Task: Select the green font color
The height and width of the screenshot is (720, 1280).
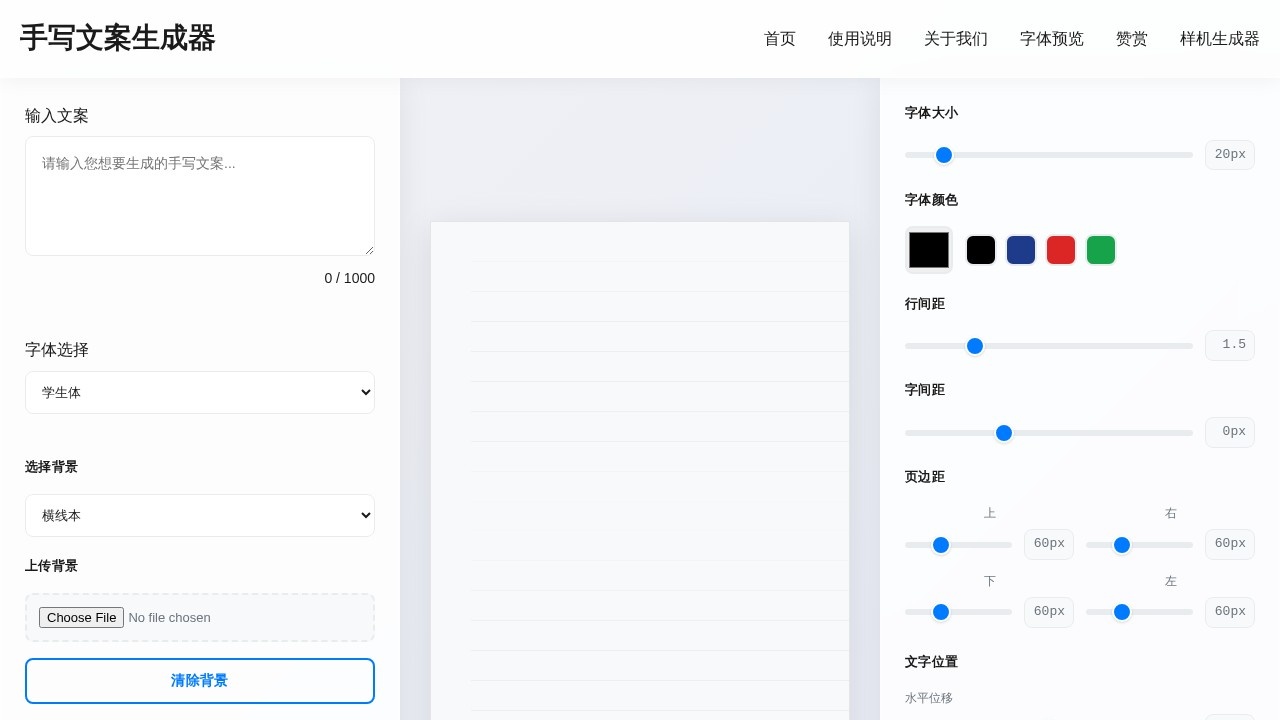Action: [1101, 250]
